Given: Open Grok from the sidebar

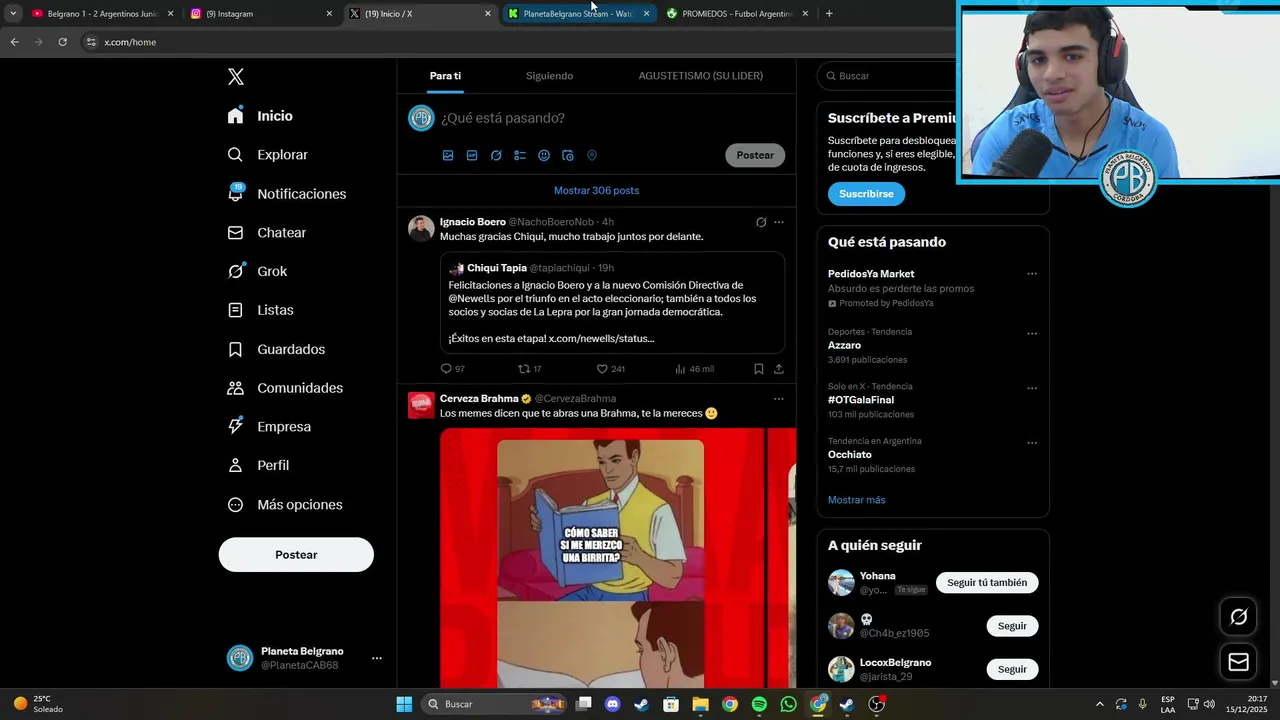Looking at the screenshot, I should pyautogui.click(x=257, y=271).
